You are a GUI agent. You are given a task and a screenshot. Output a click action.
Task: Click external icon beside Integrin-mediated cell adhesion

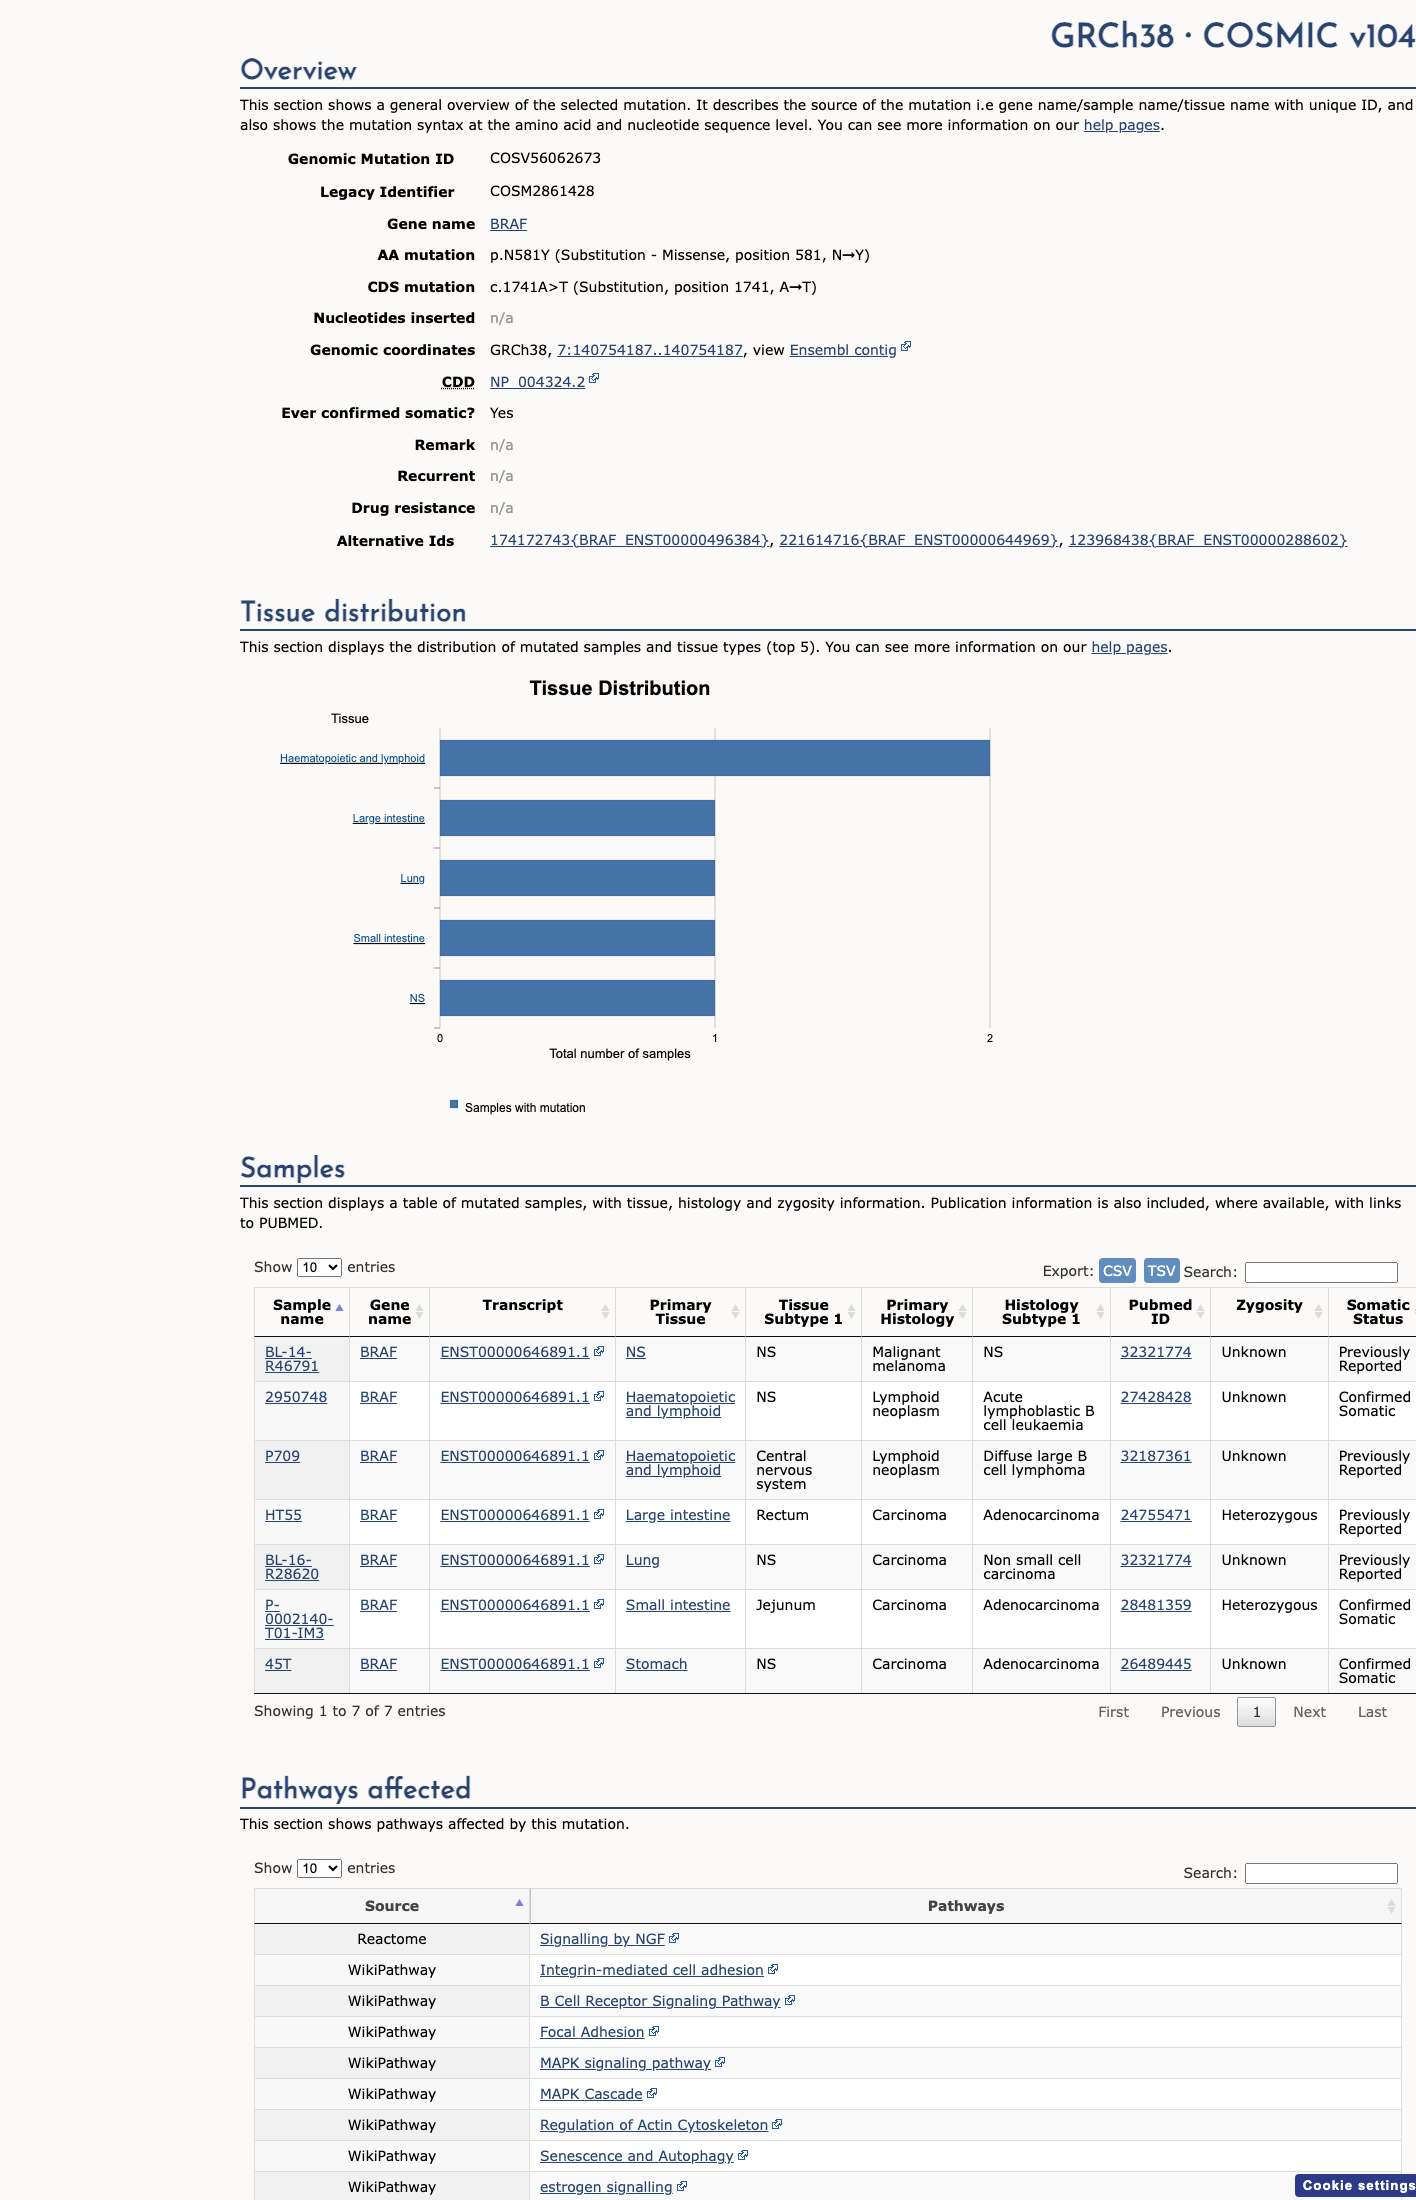tap(773, 1969)
